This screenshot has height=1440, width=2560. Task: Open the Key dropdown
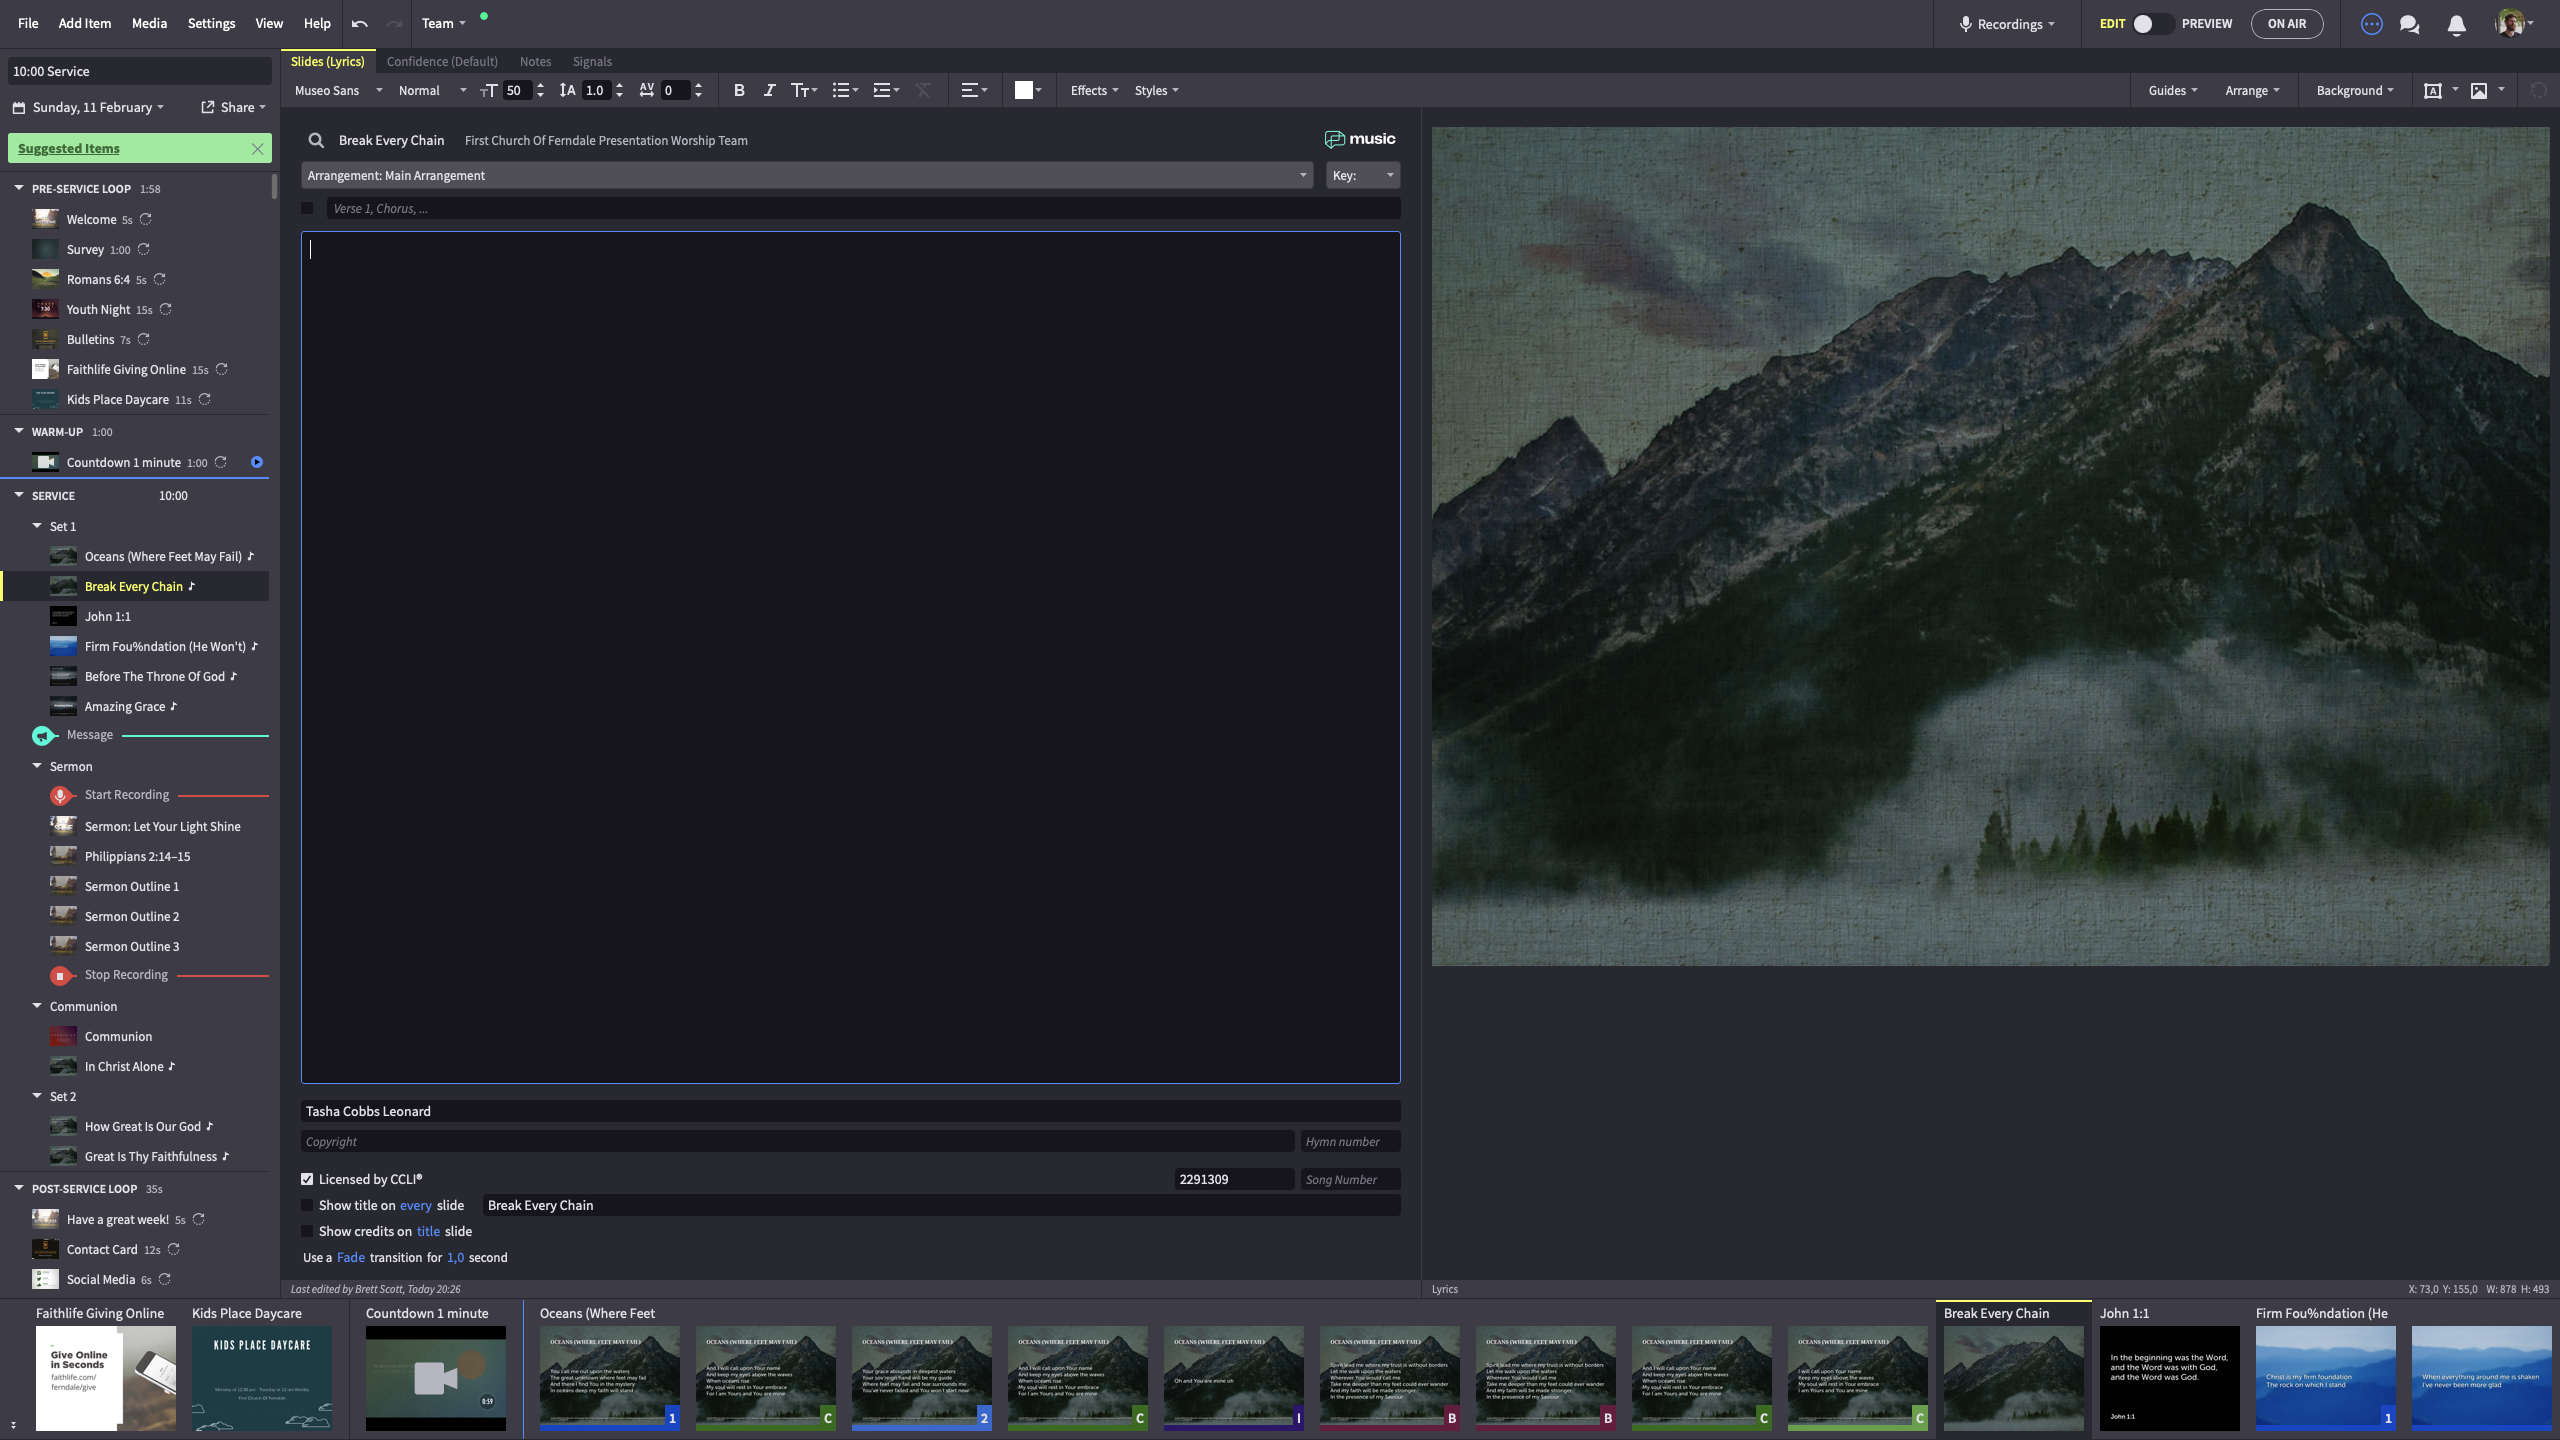1362,175
